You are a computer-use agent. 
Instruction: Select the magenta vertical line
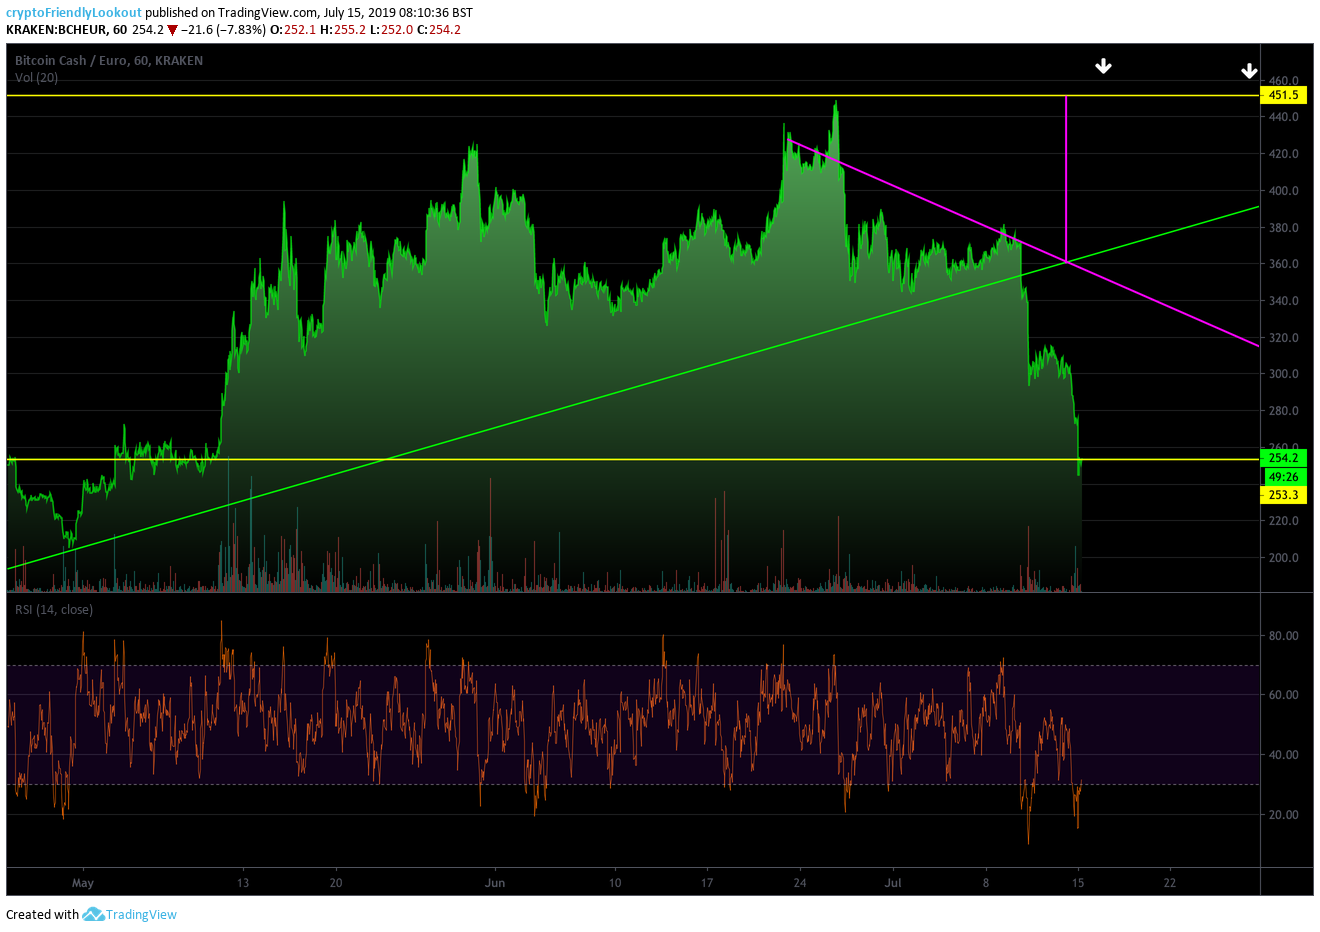(1067, 180)
